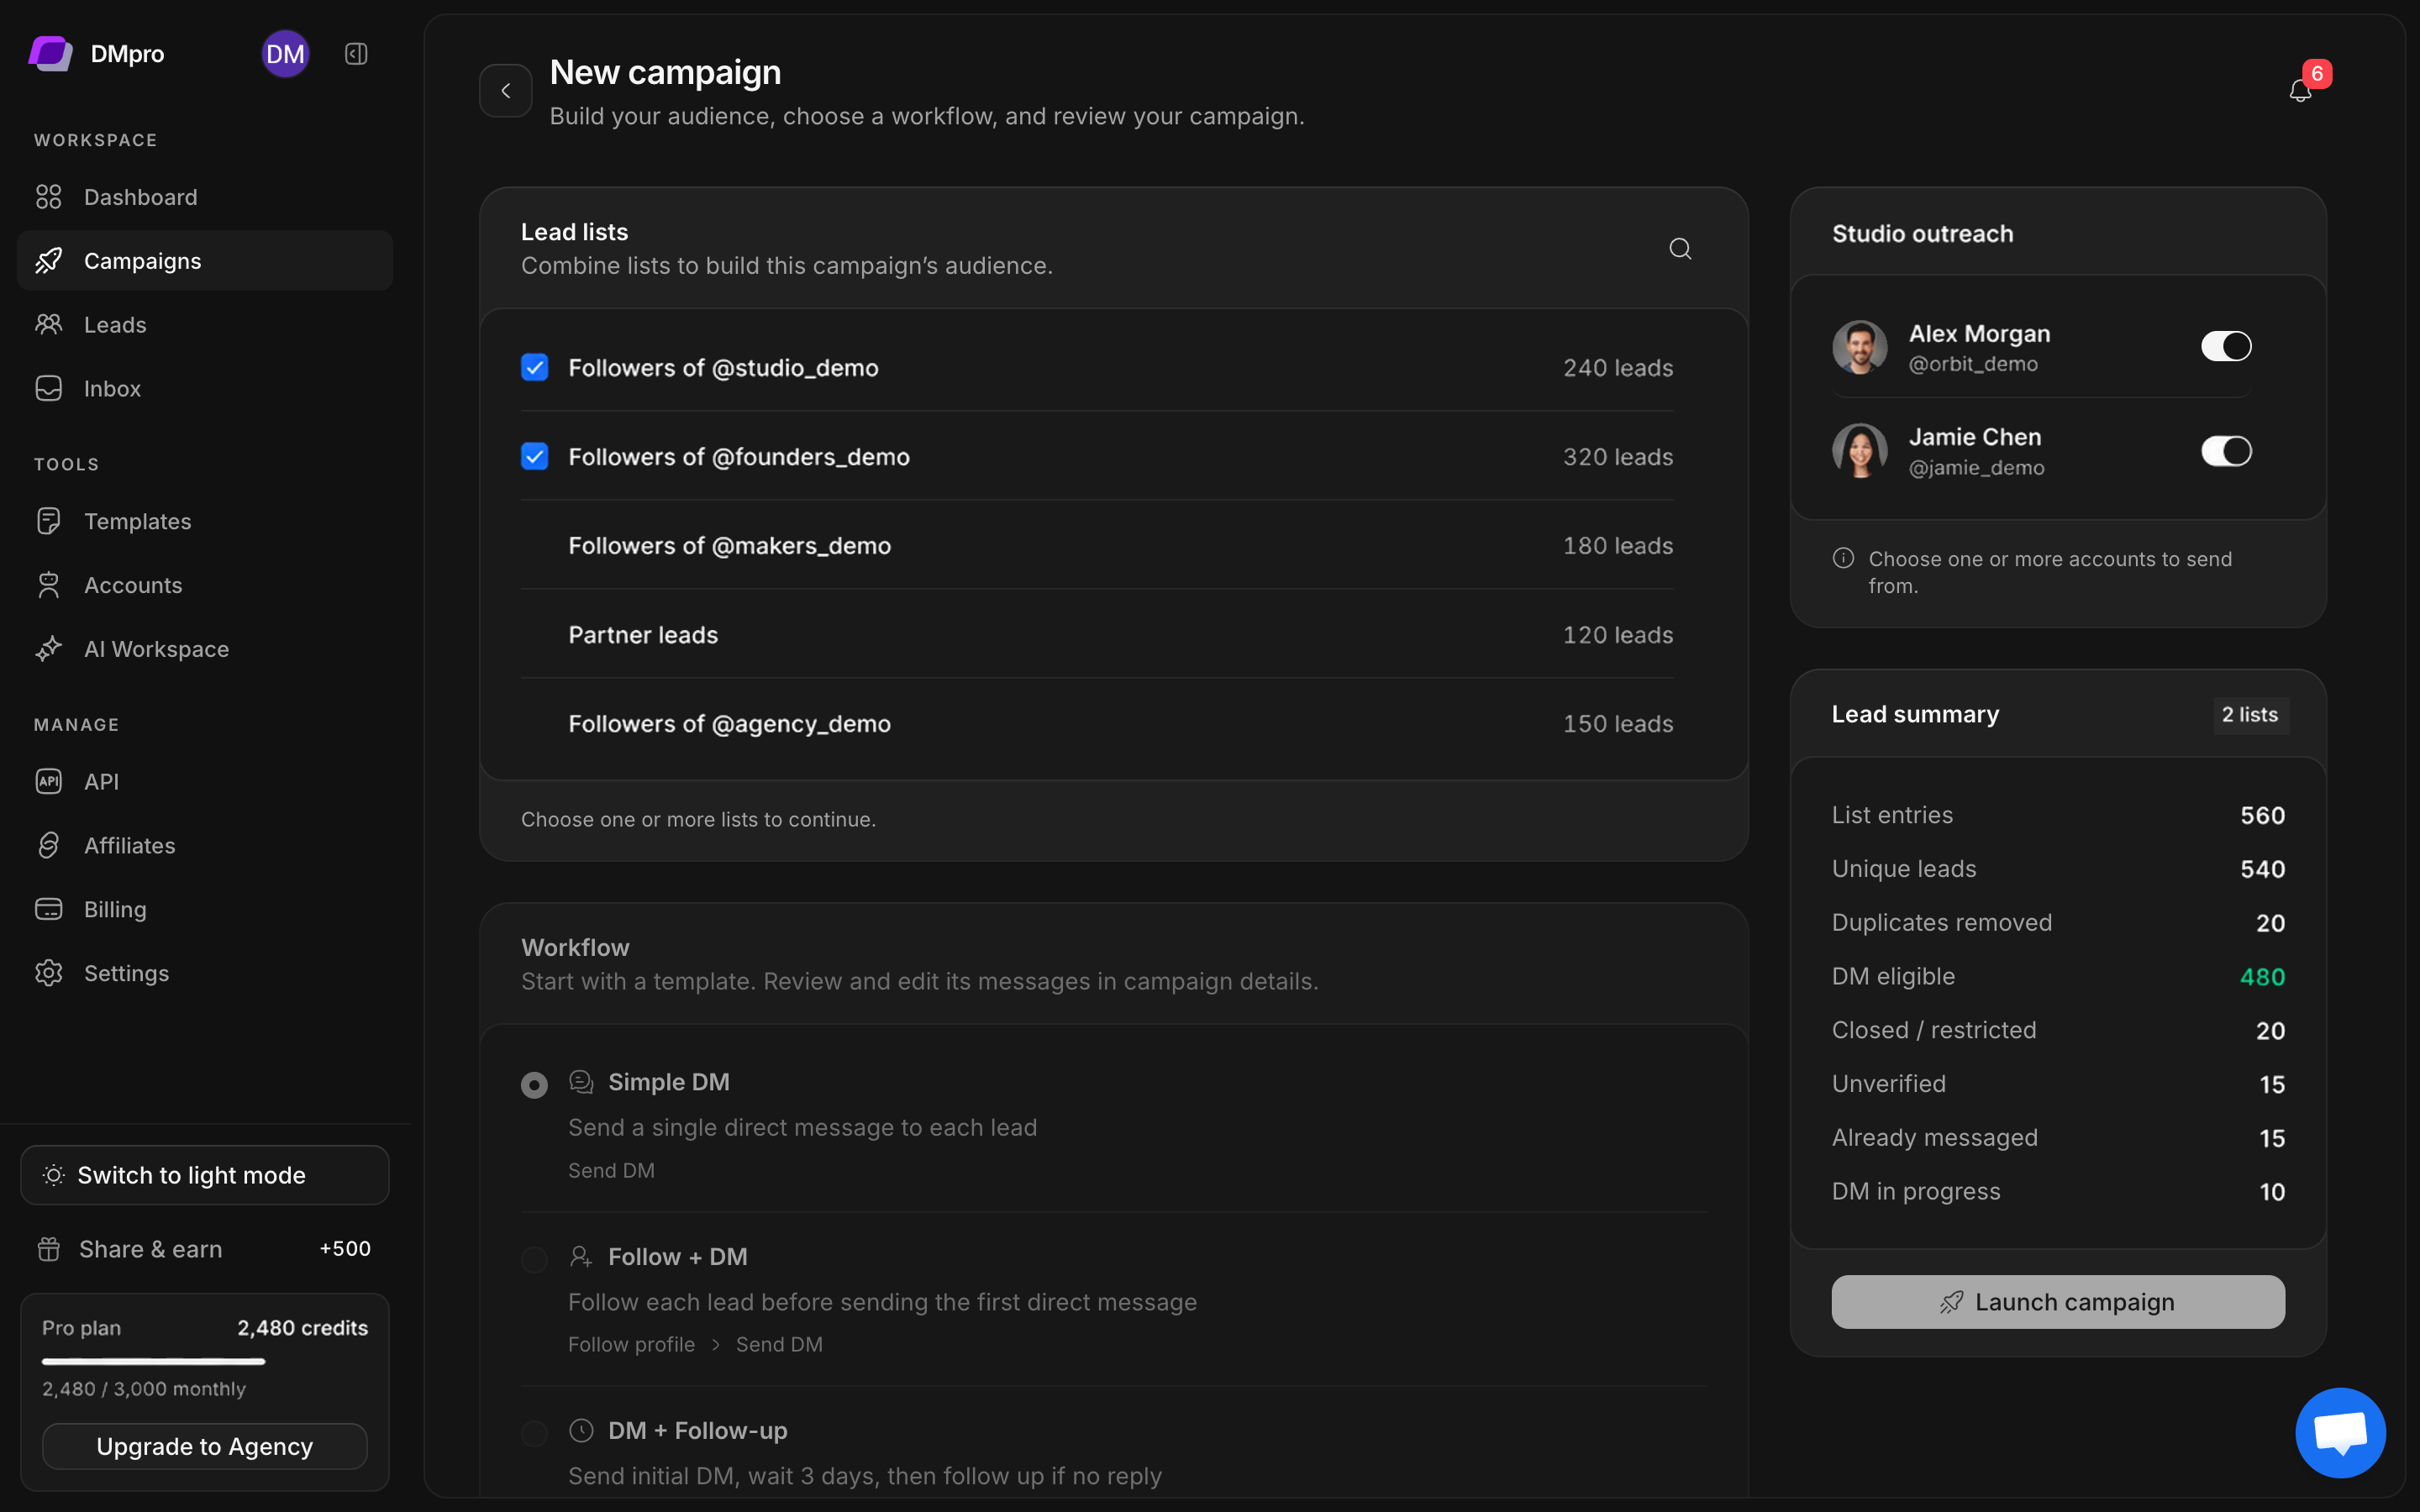The image size is (2420, 1512).
Task: Select the Follow + DM workflow radio
Action: [x=535, y=1259]
